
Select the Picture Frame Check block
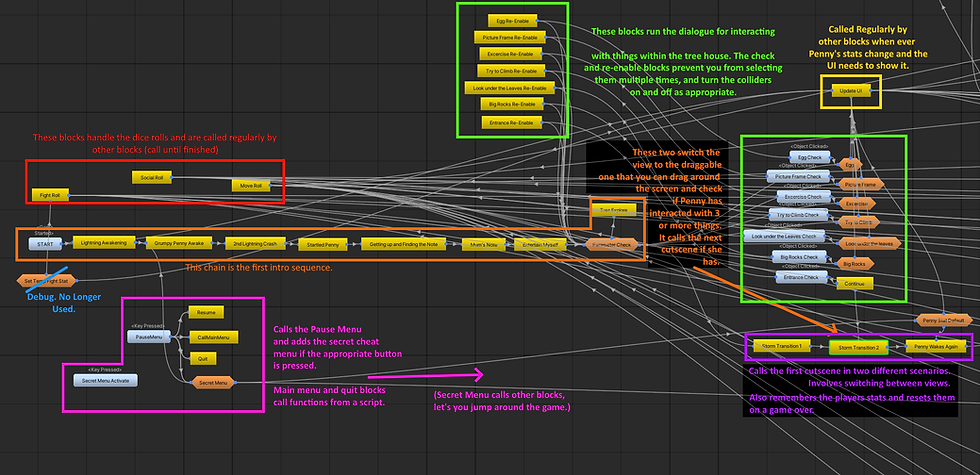point(798,177)
